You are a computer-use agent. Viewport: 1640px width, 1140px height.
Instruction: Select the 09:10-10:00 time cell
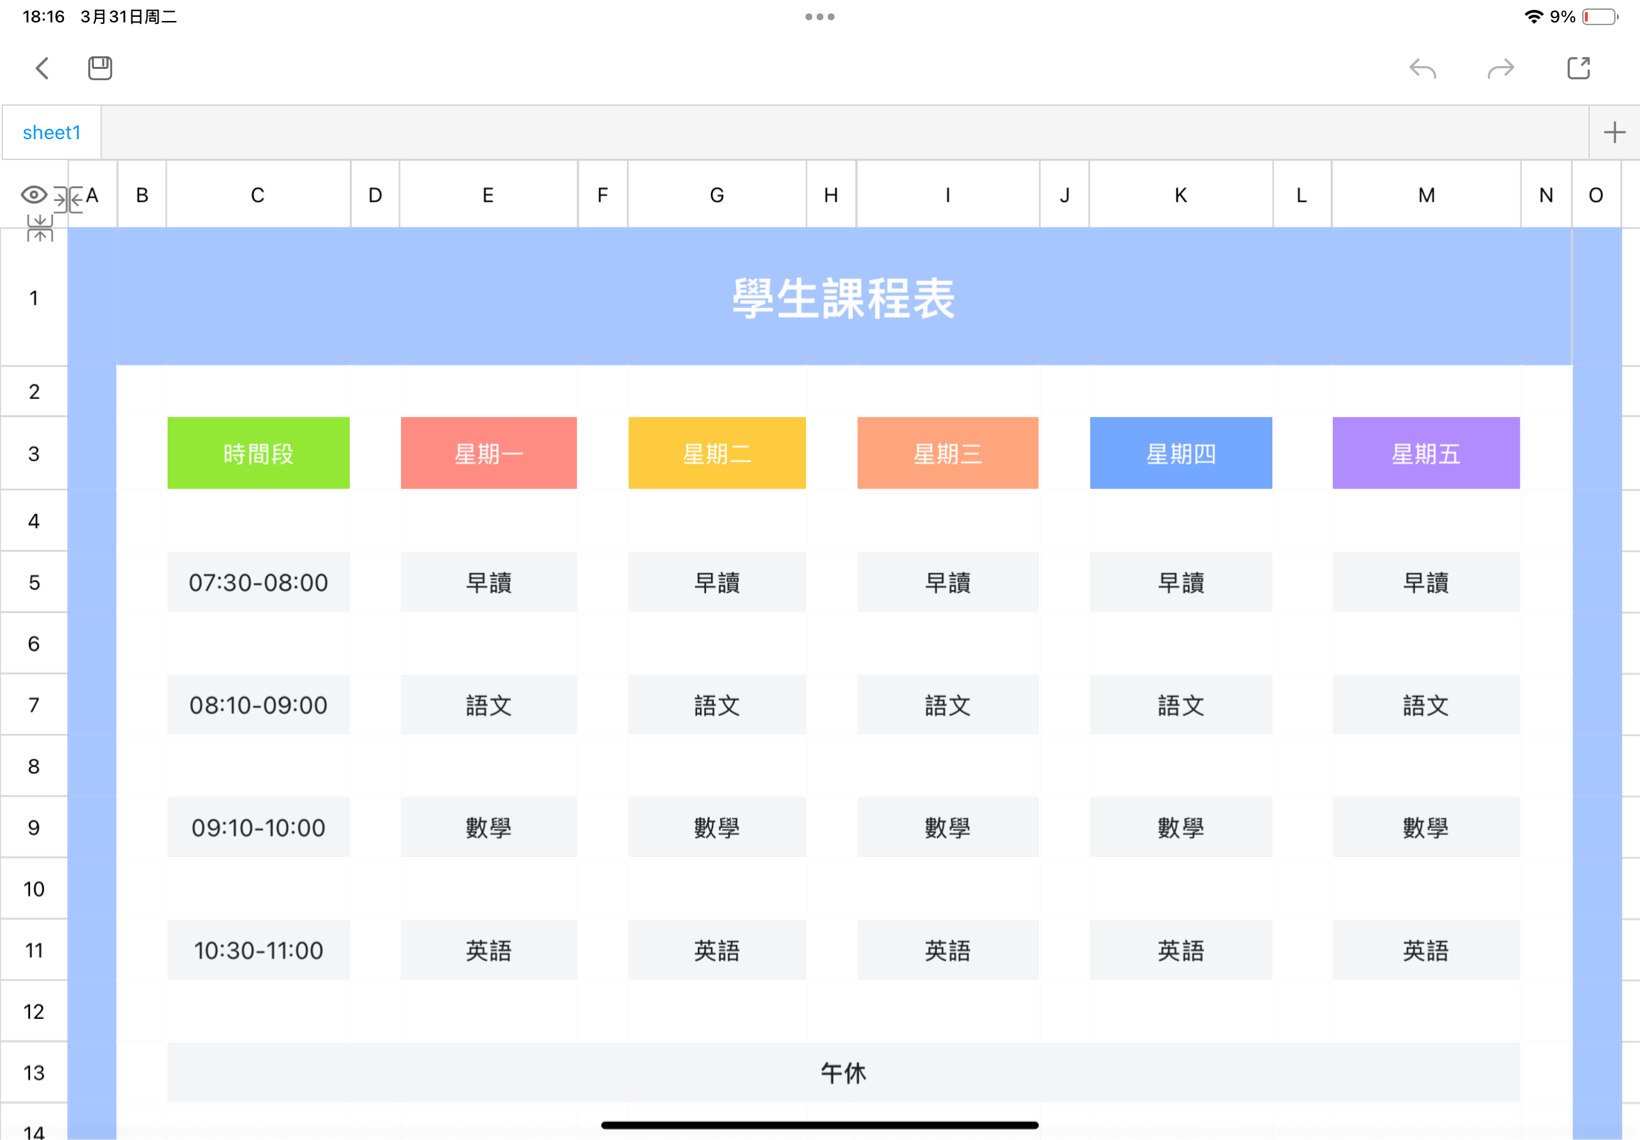pos(258,827)
